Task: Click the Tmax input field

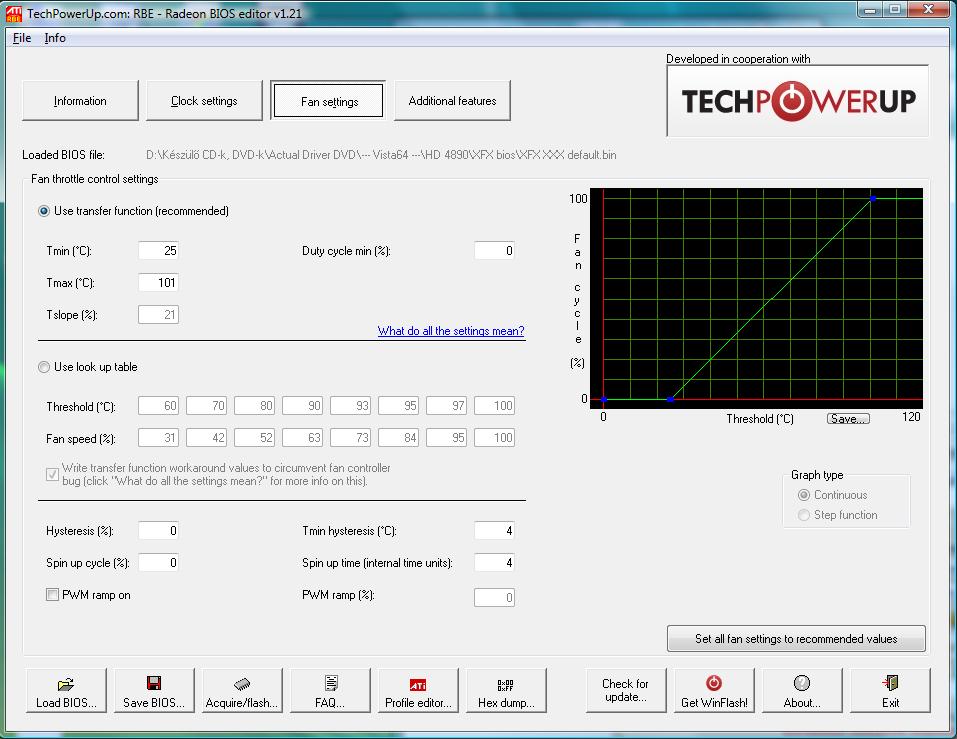Action: 158,283
